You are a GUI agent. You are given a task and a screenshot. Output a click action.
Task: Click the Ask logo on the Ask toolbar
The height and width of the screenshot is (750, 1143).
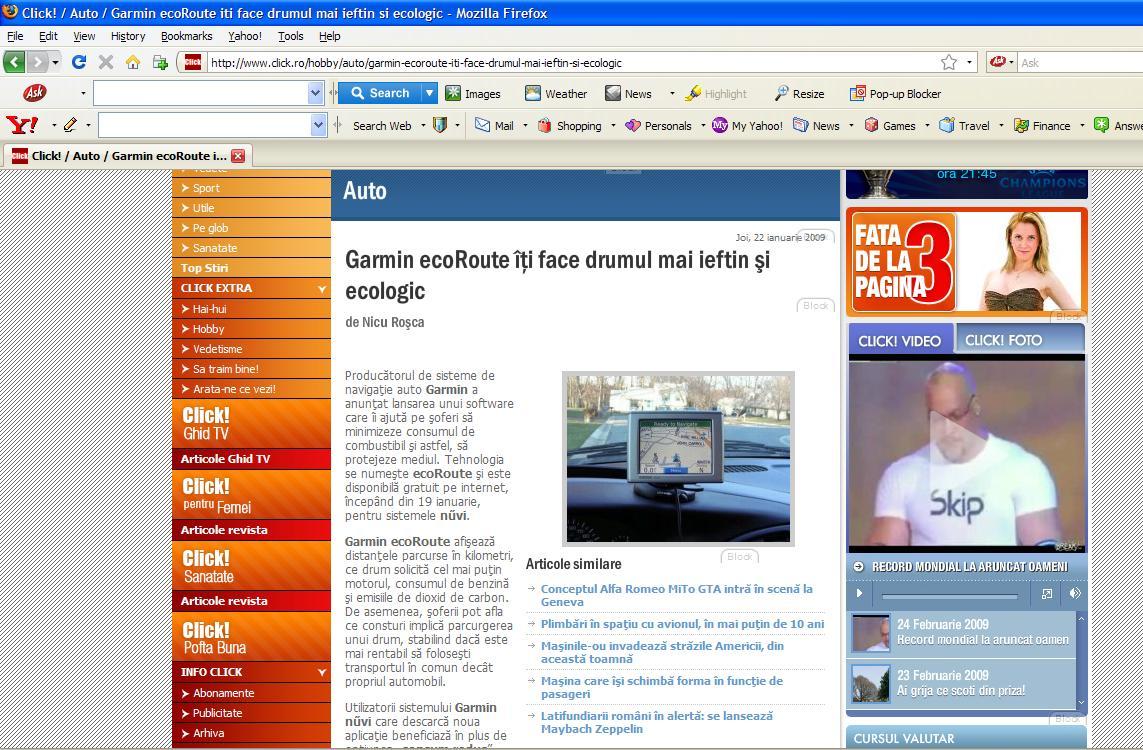pyautogui.click(x=34, y=93)
